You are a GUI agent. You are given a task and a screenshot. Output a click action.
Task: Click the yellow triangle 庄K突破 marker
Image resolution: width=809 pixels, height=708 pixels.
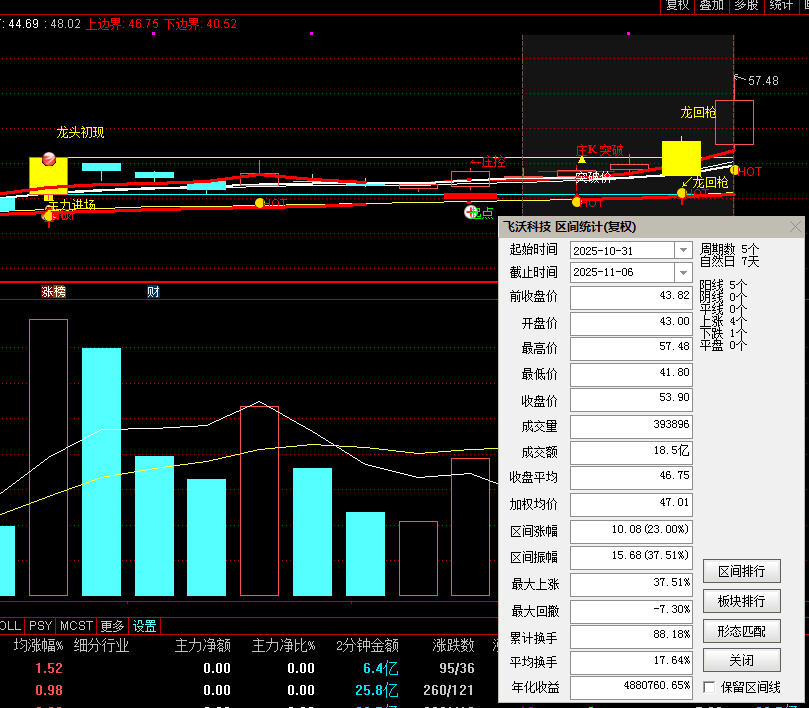[x=582, y=159]
